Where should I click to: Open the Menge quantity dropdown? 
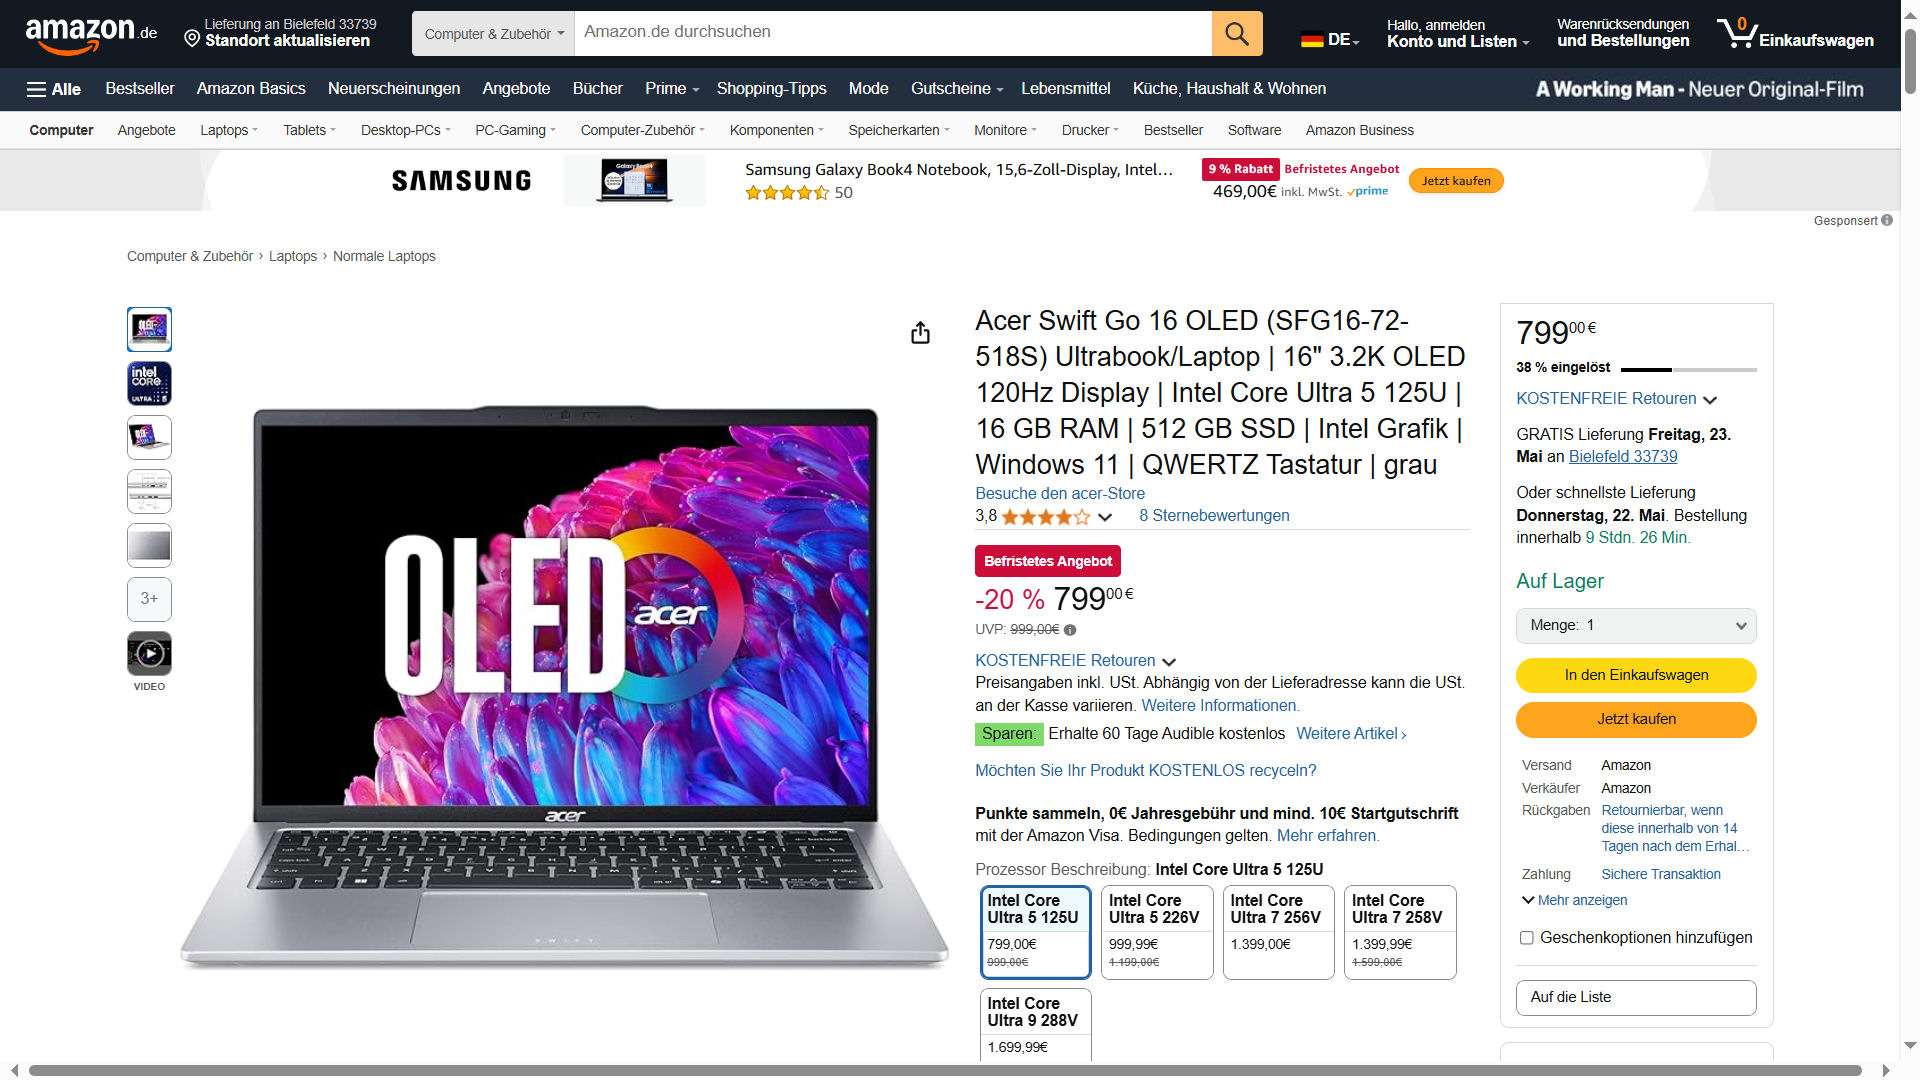pos(1636,626)
